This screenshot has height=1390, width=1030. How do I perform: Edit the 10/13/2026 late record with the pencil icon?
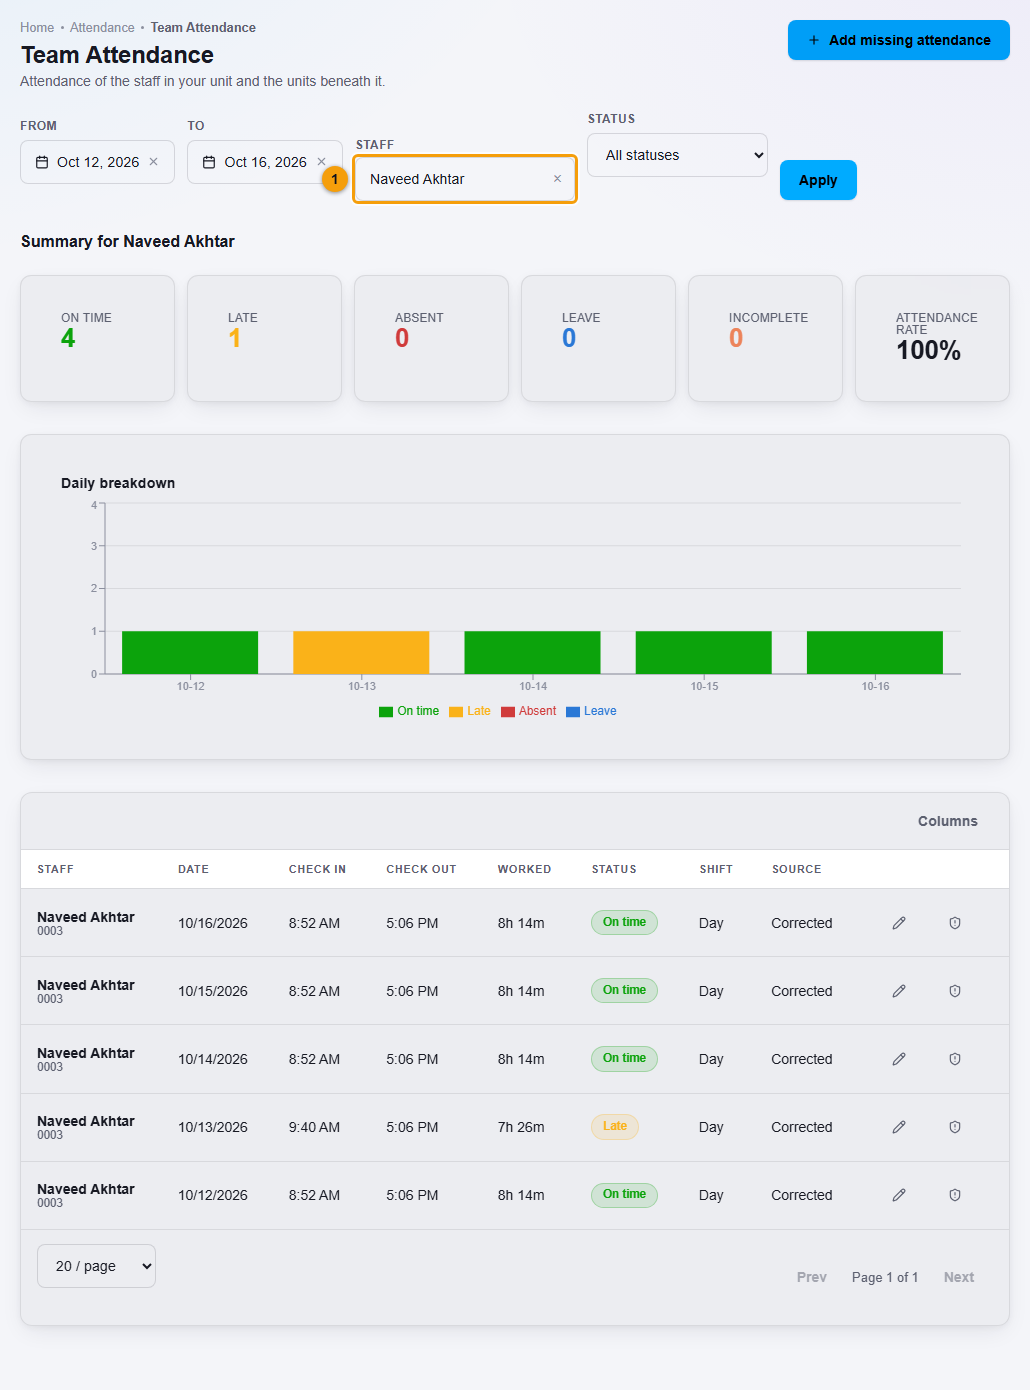coord(899,1127)
